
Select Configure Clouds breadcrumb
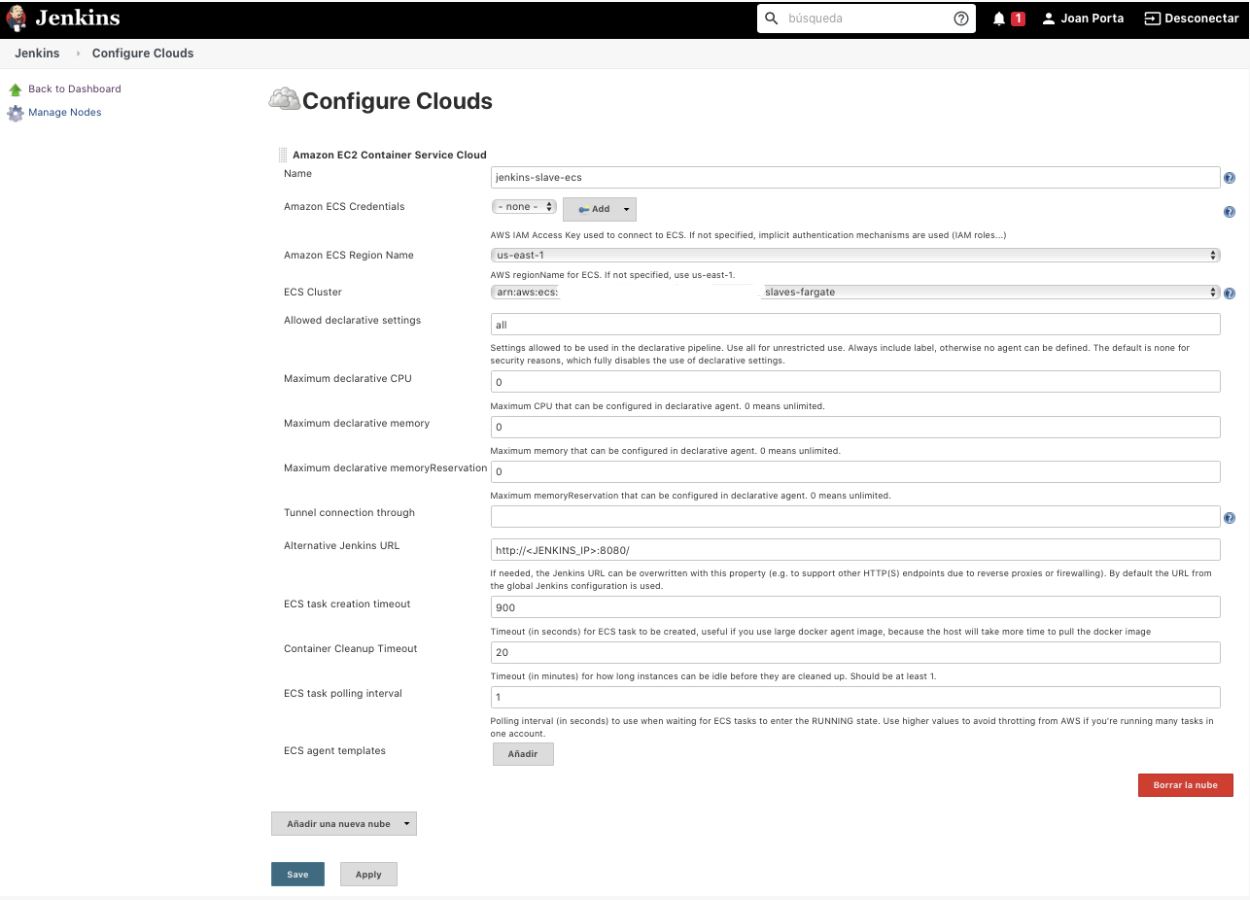(143, 53)
